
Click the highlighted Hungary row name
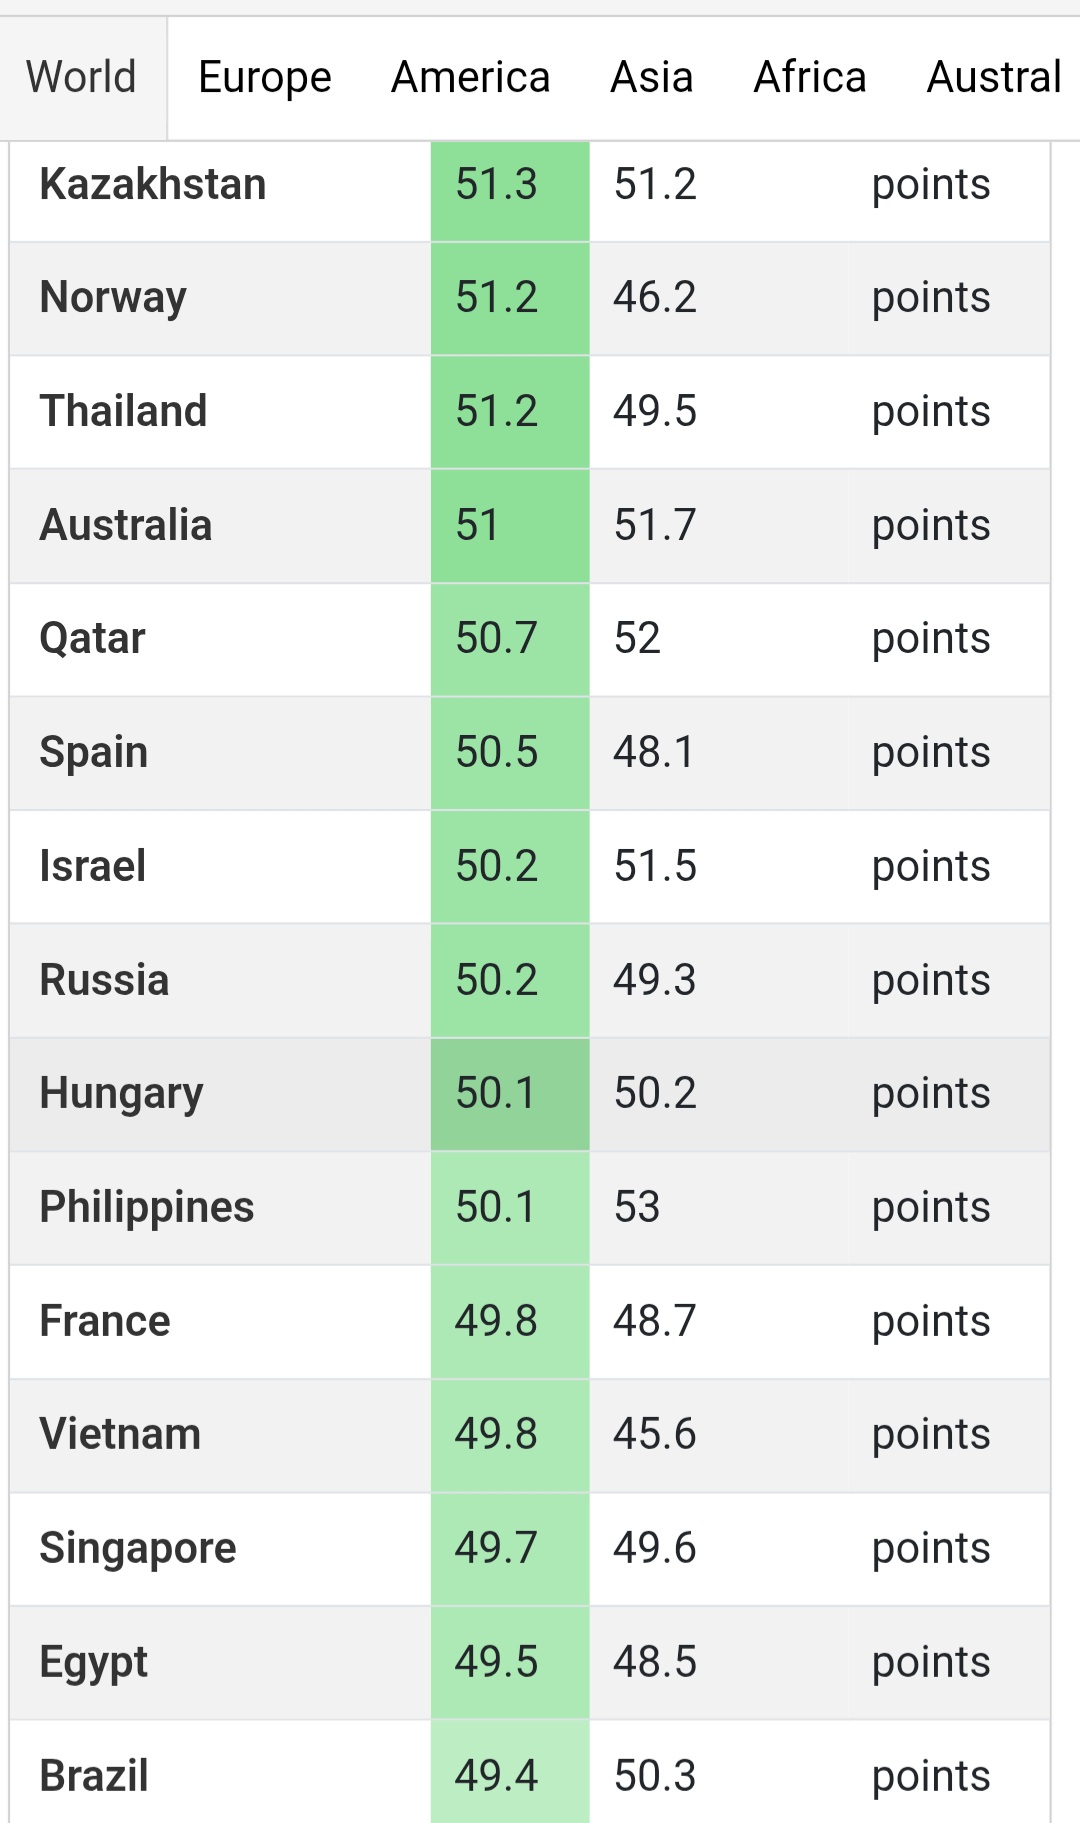[x=121, y=1094]
